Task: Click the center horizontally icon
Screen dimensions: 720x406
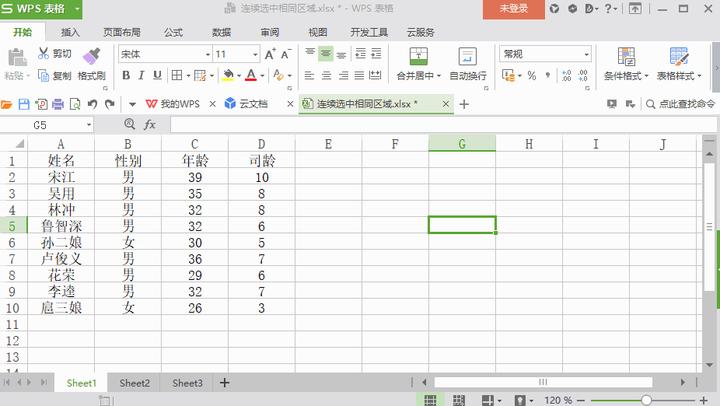Action: [326, 75]
